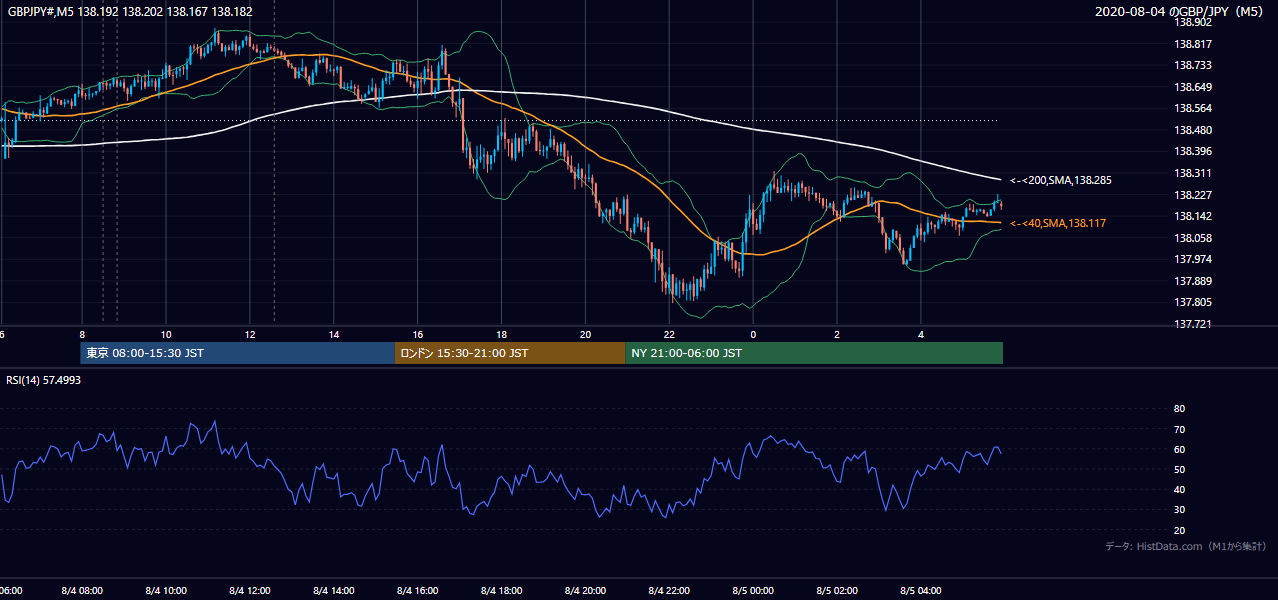Click hour label 12 under price chart
The width and height of the screenshot is (1278, 600).
(x=250, y=334)
